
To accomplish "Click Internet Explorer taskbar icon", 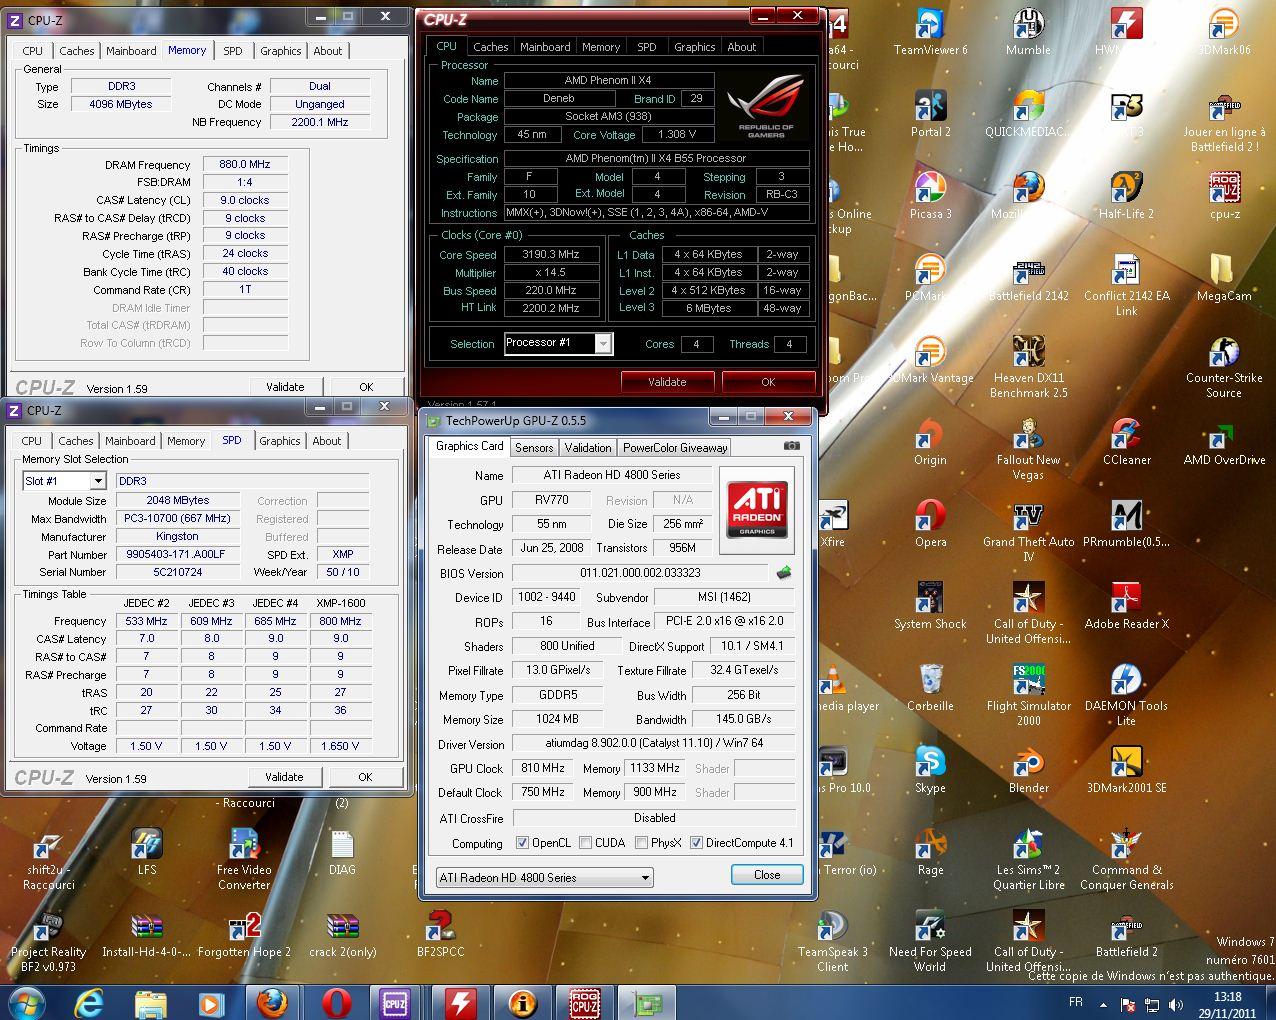I will click(x=89, y=1001).
